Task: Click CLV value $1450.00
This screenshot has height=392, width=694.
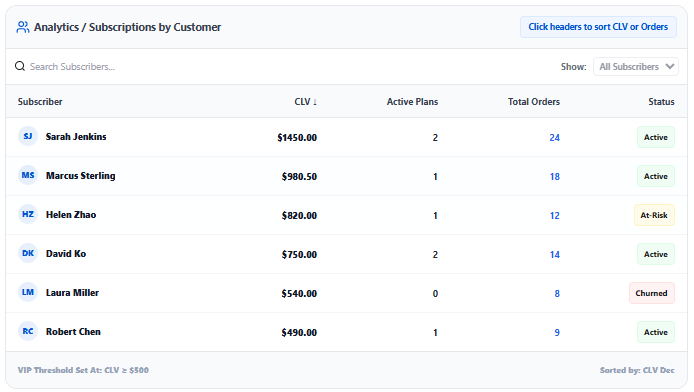Action: (x=297, y=138)
